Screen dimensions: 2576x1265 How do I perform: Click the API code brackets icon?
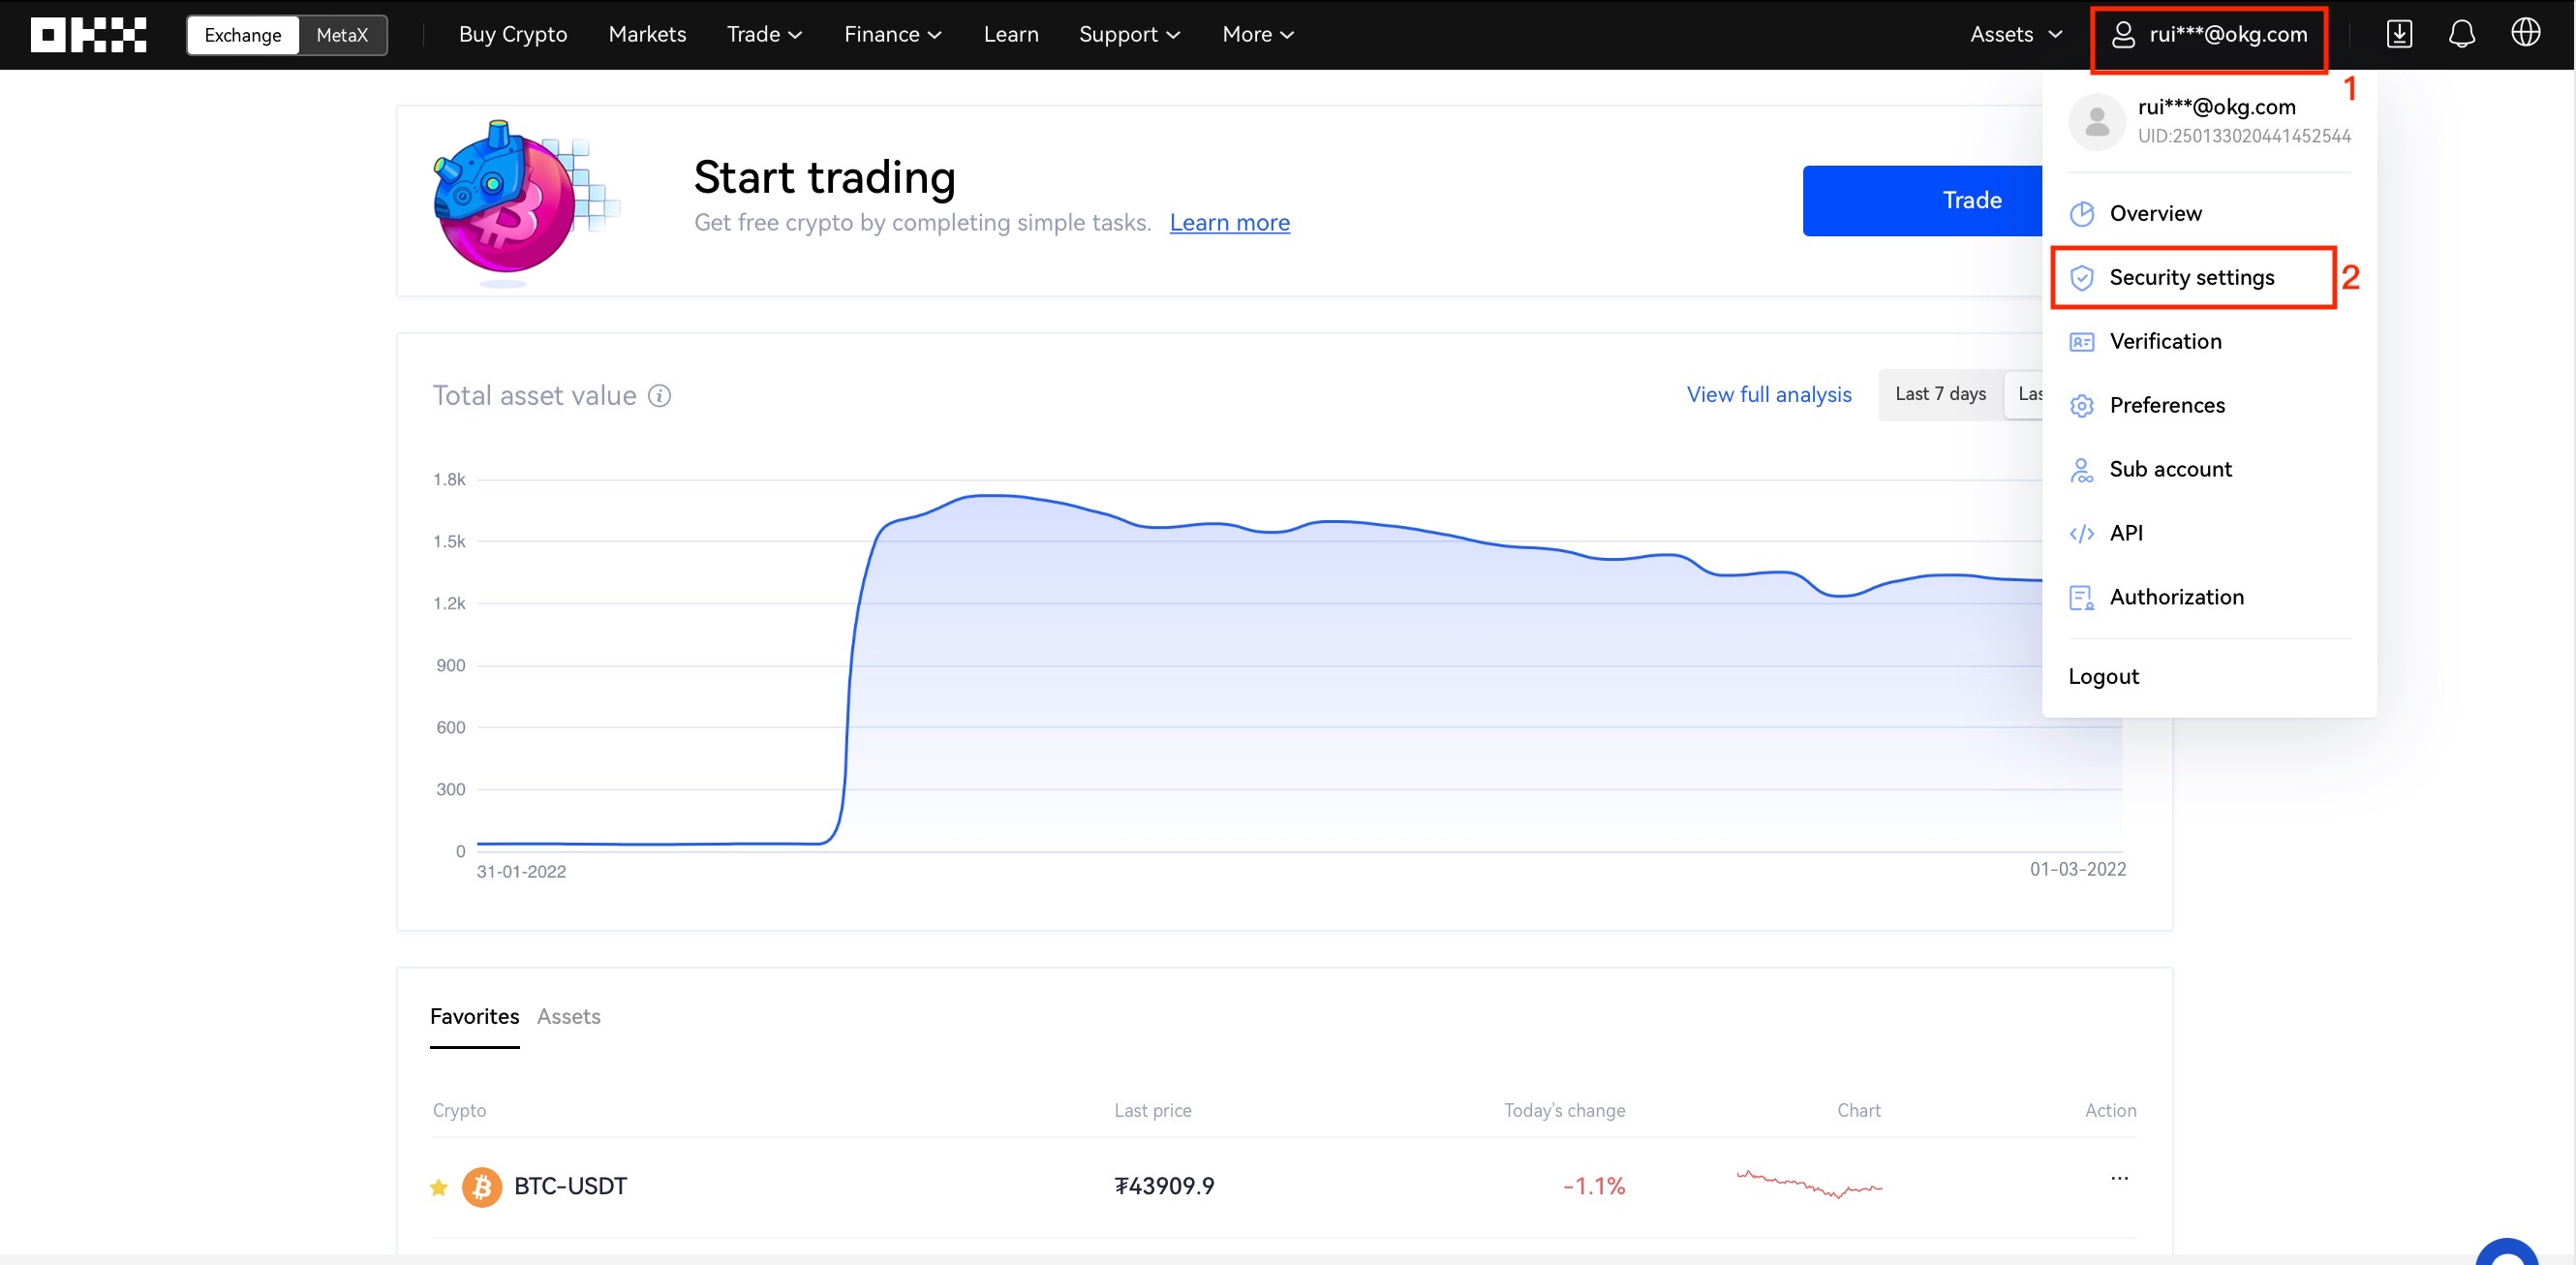coord(2082,534)
